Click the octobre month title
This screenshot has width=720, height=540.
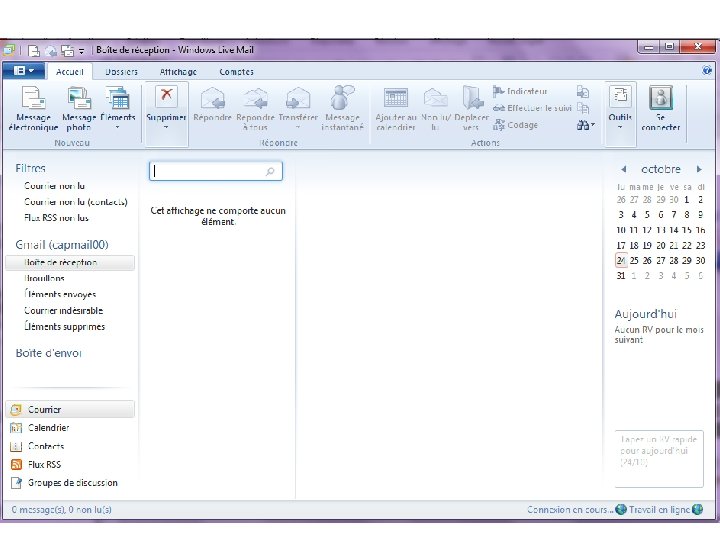click(x=661, y=169)
